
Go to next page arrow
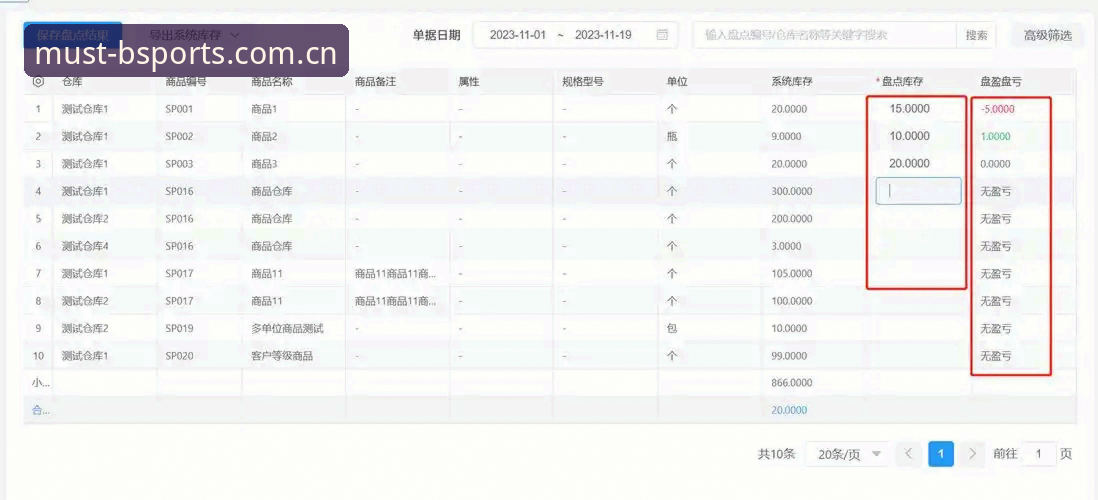tap(972, 454)
